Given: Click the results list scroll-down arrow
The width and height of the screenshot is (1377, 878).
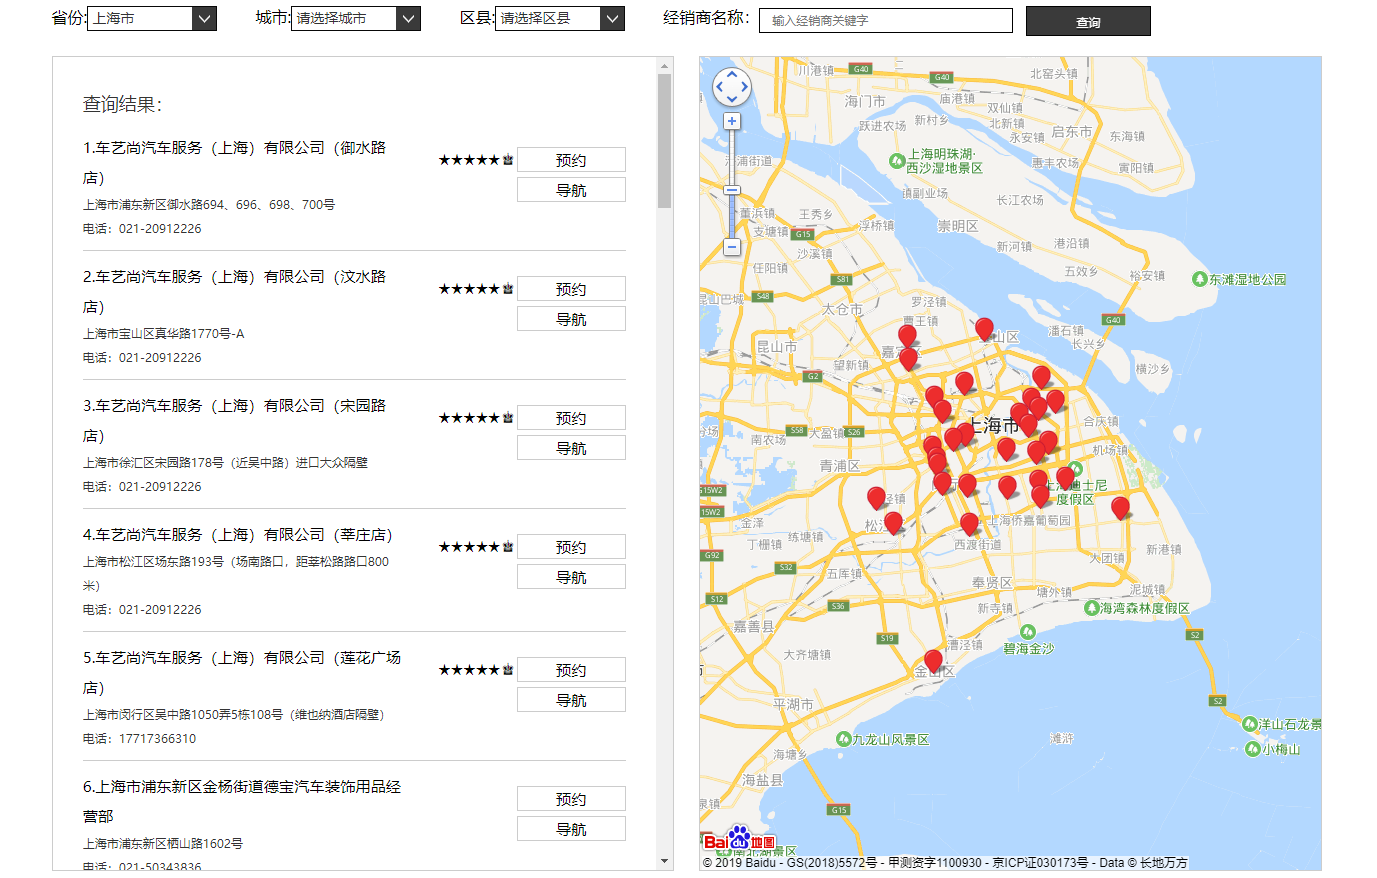Looking at the screenshot, I should point(665,861).
